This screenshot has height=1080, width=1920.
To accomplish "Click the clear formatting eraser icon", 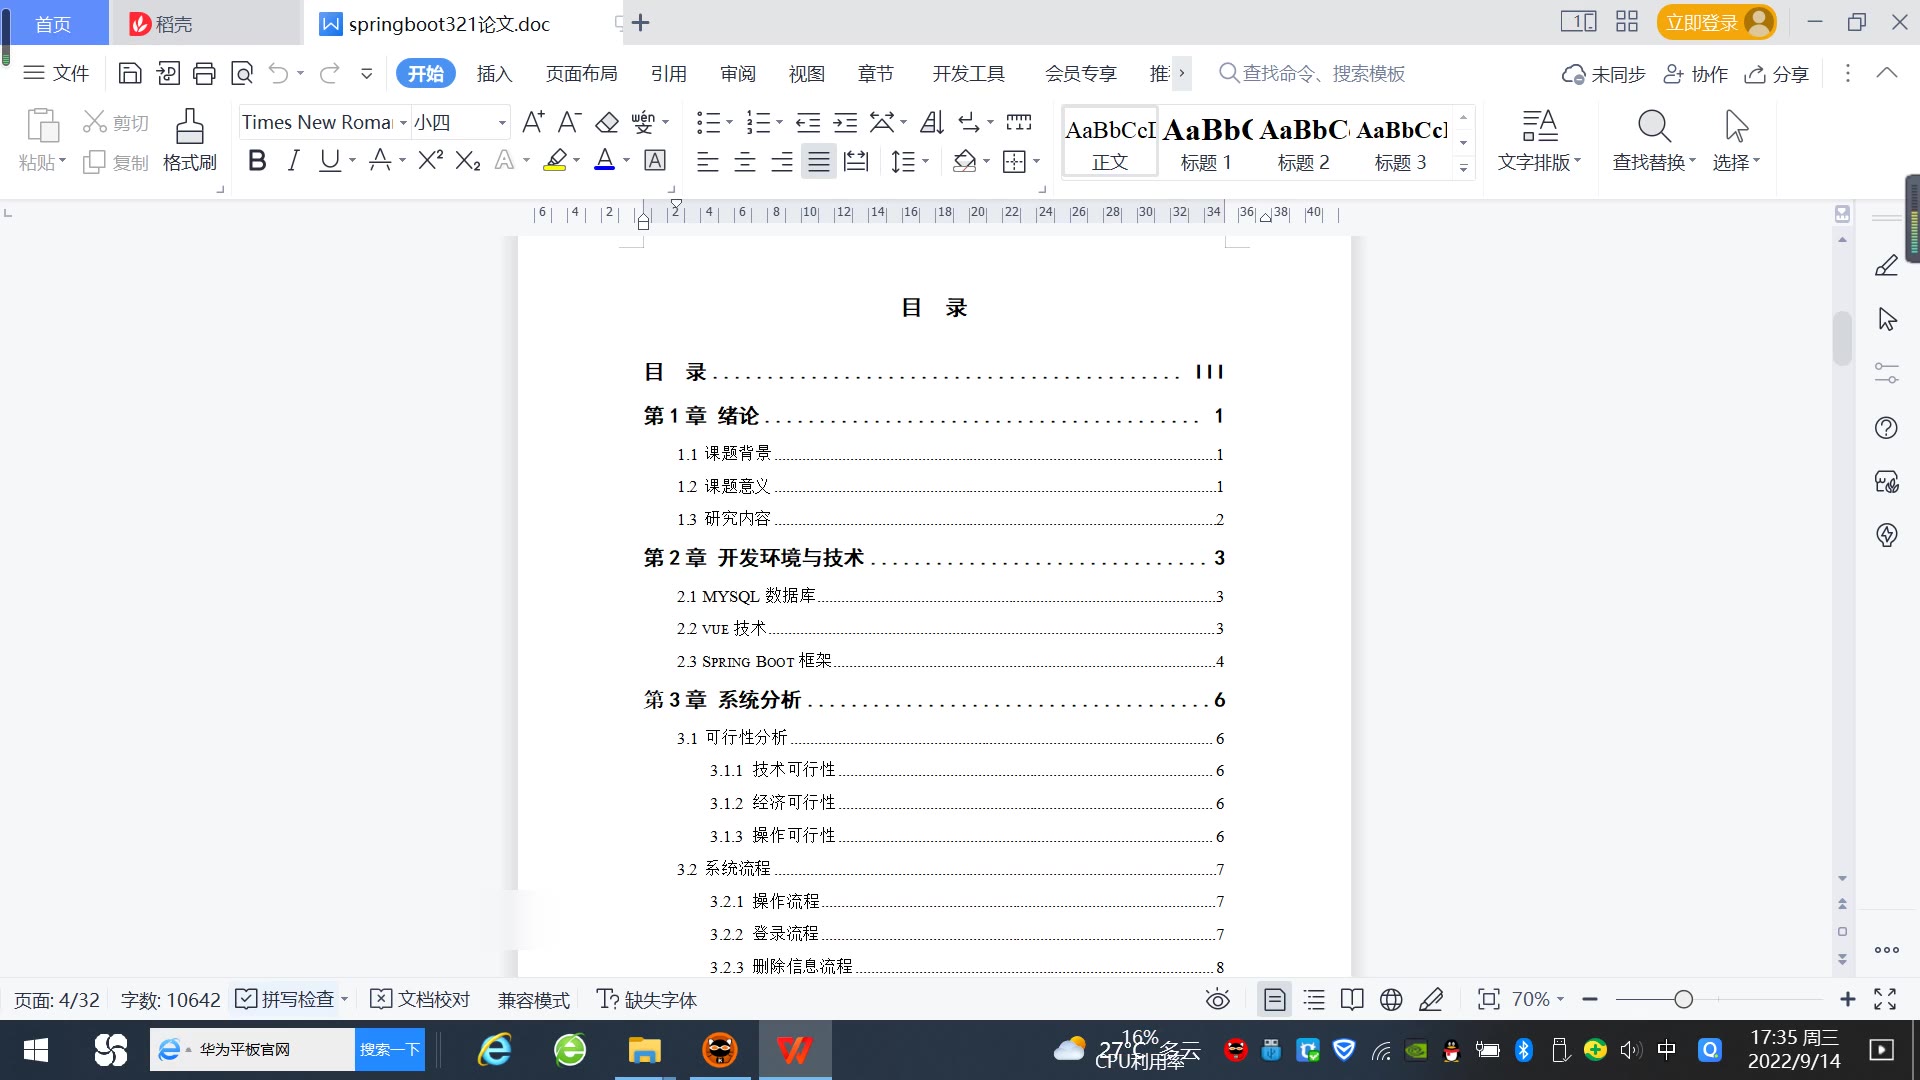I will point(607,123).
